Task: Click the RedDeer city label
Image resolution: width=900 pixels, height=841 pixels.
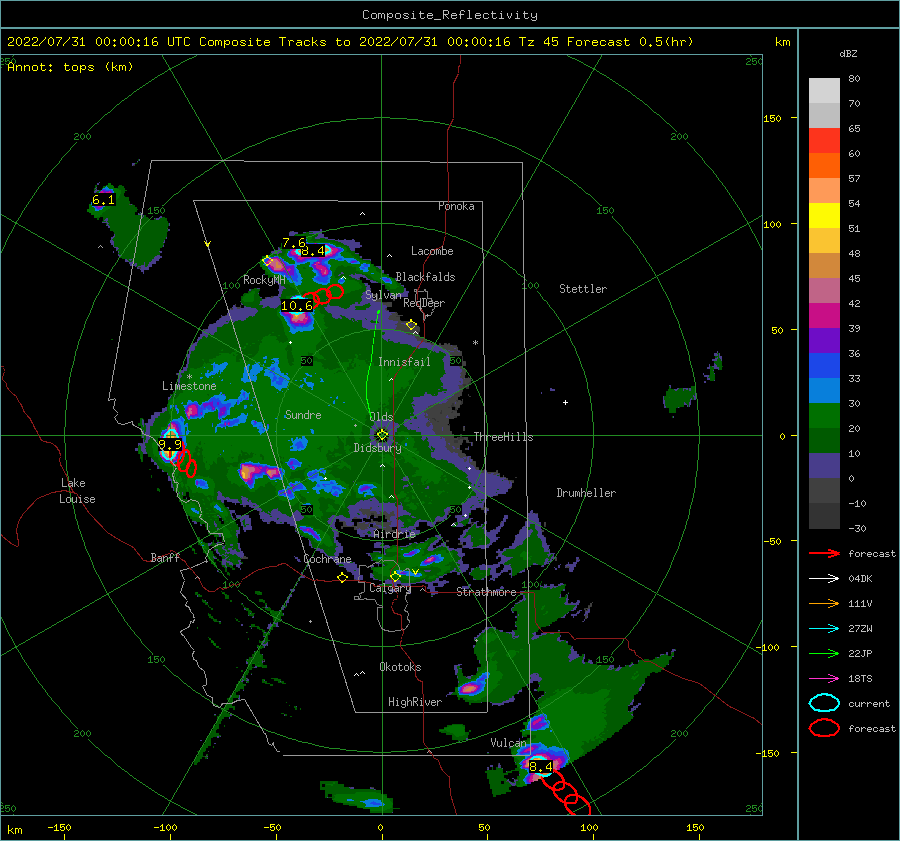Action: tap(424, 303)
